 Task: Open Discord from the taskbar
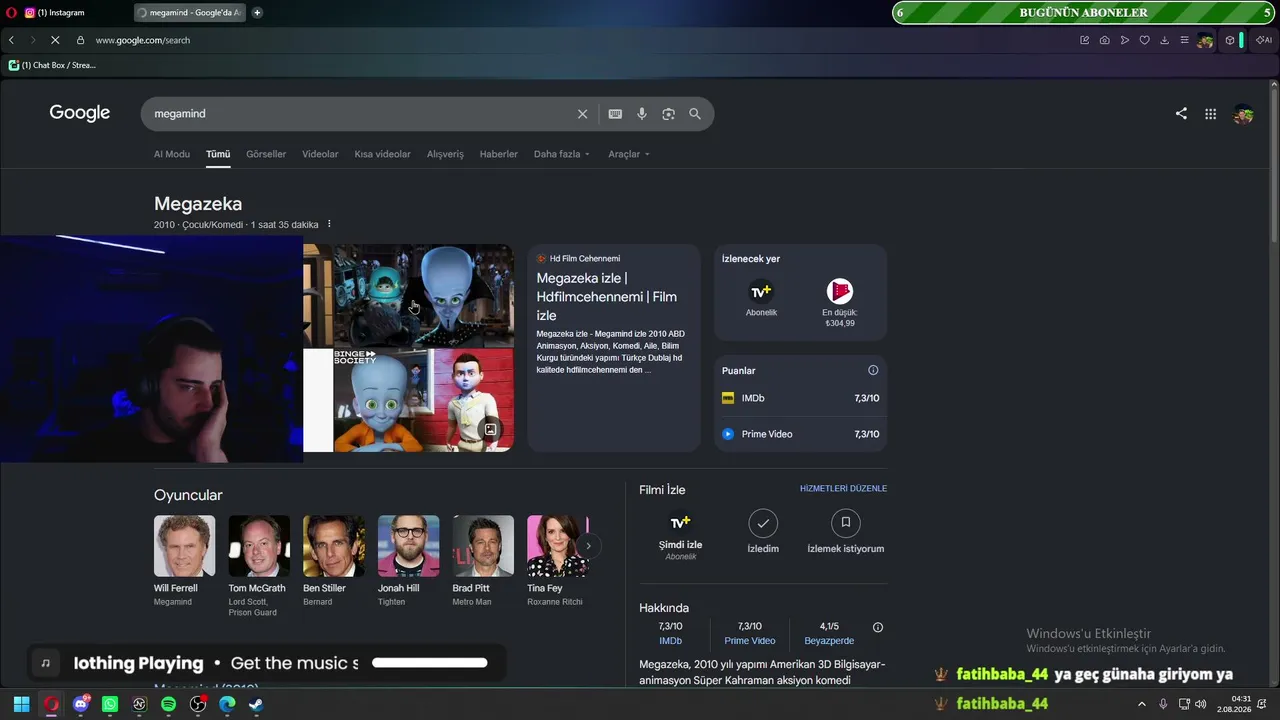[81, 704]
